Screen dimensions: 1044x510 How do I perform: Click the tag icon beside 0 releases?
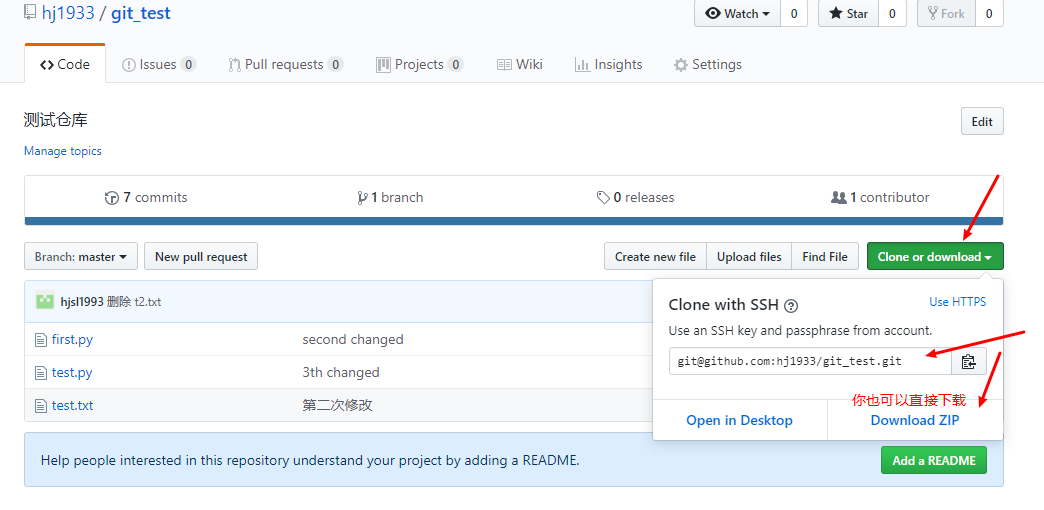603,198
